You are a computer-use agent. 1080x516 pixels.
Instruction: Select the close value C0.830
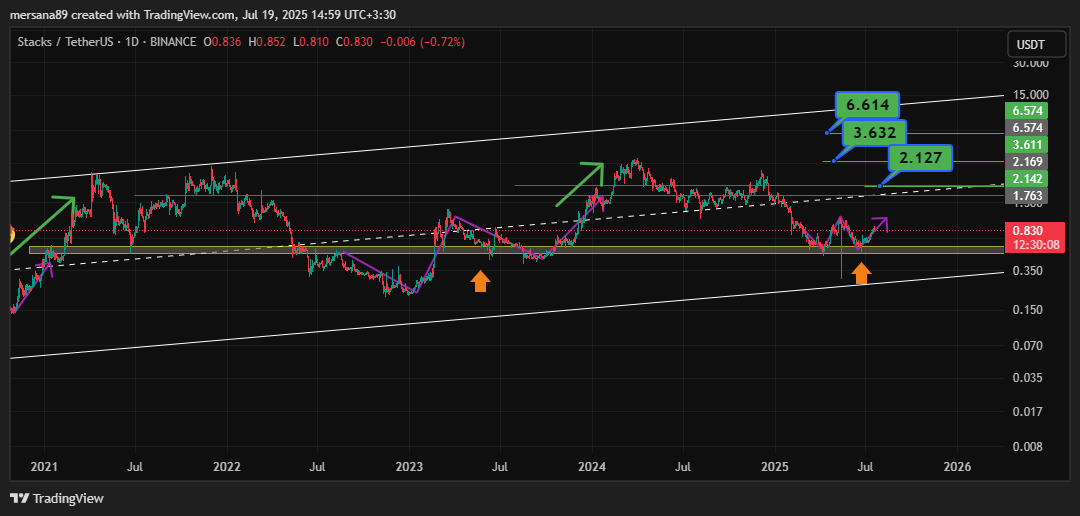point(354,42)
